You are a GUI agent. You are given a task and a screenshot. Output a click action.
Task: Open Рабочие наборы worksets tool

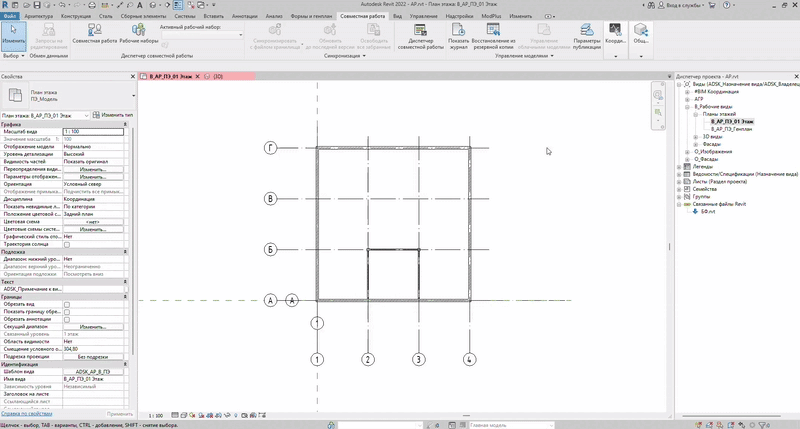pos(138,34)
